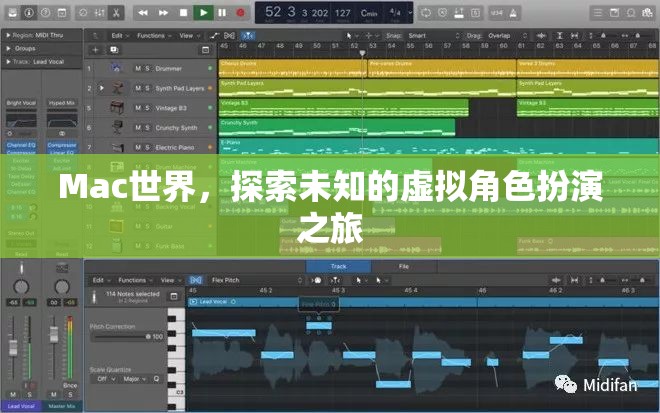Open the Note Pads button
The image size is (660, 413).
click(x=614, y=13)
